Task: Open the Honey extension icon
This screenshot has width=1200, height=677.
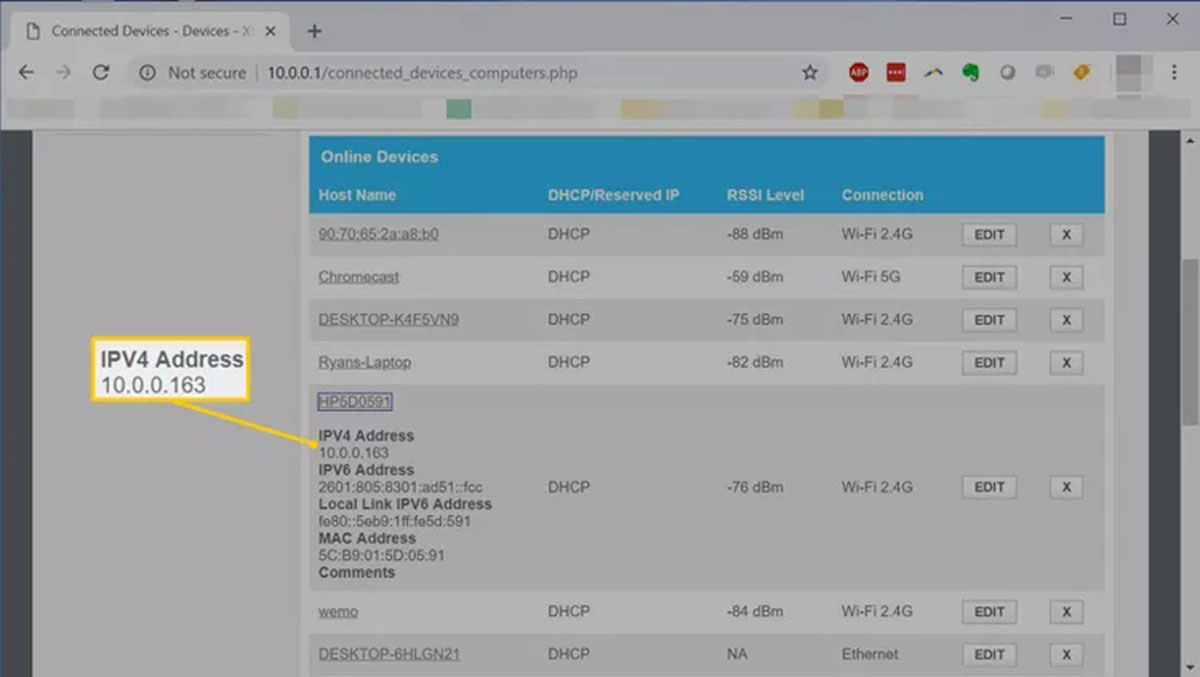Action: coord(1080,72)
